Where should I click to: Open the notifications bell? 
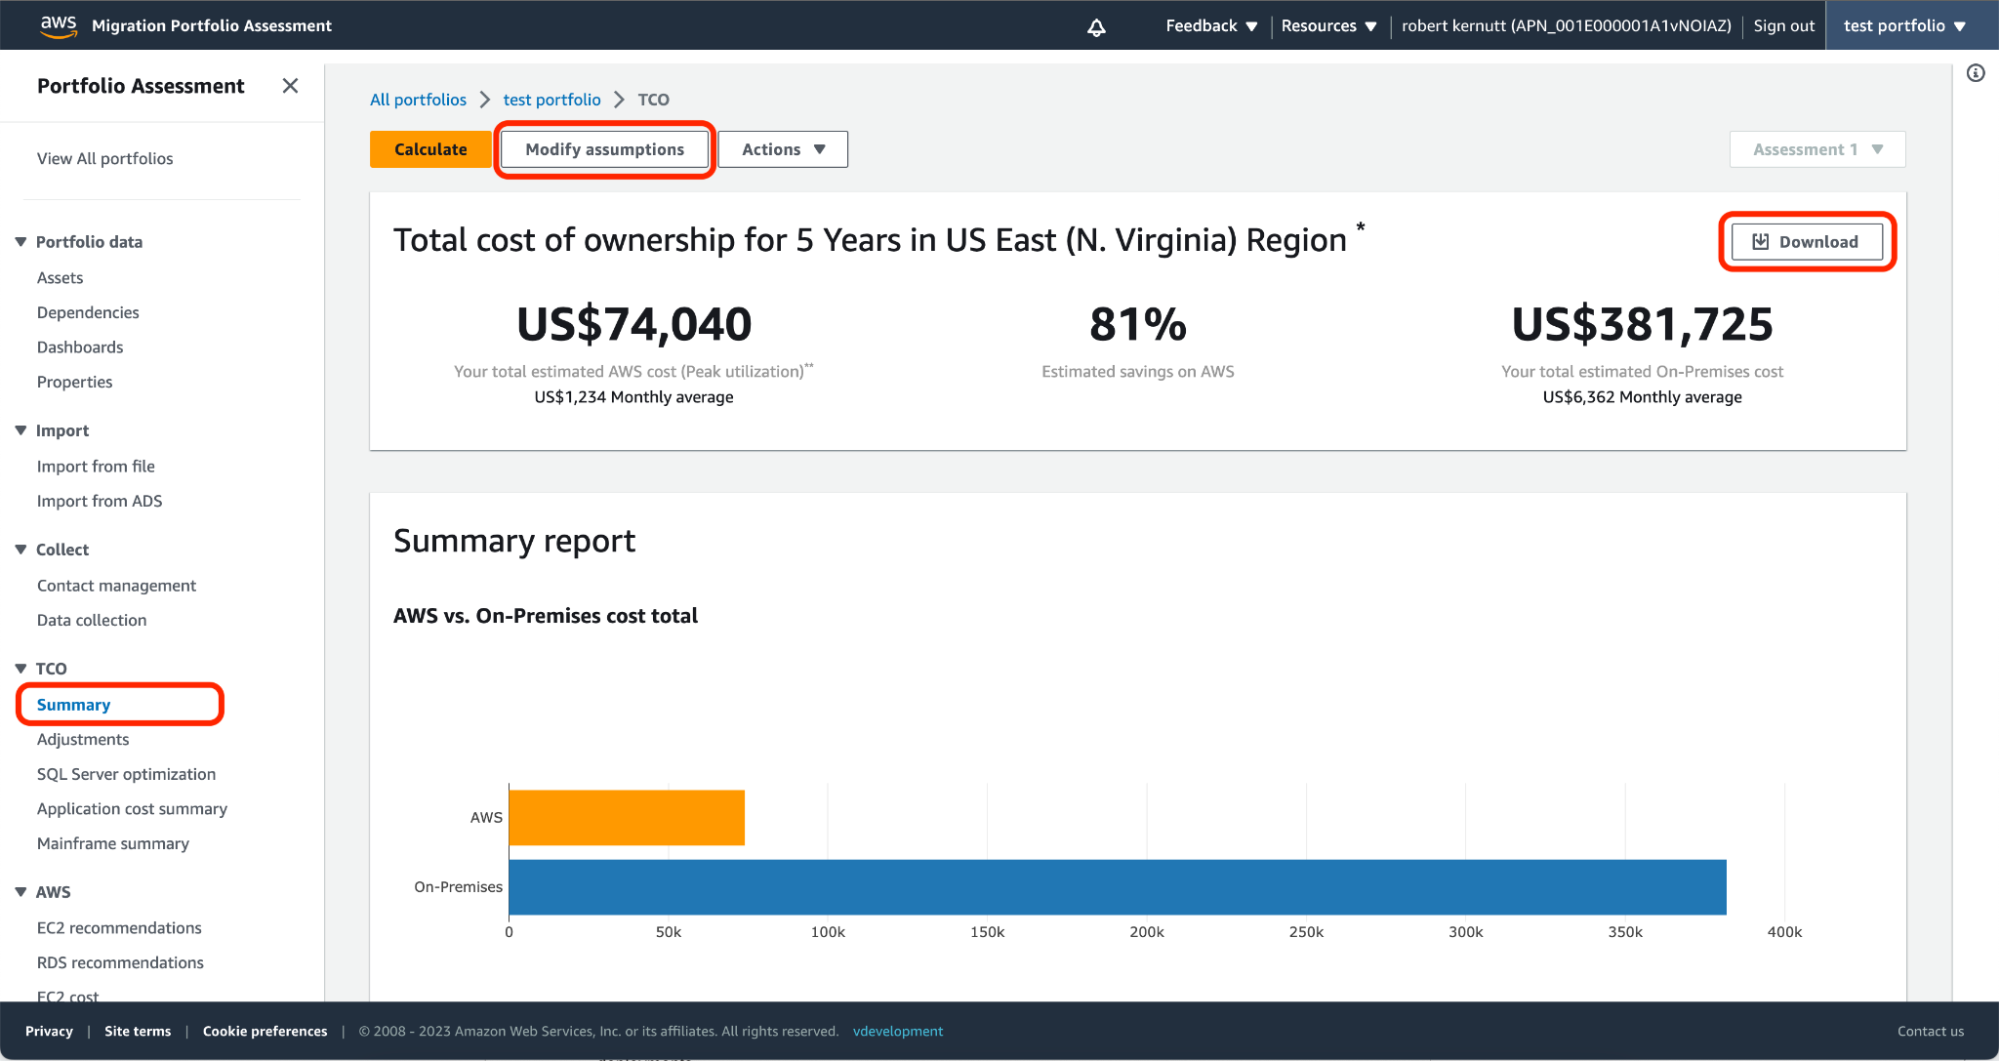click(x=1096, y=27)
